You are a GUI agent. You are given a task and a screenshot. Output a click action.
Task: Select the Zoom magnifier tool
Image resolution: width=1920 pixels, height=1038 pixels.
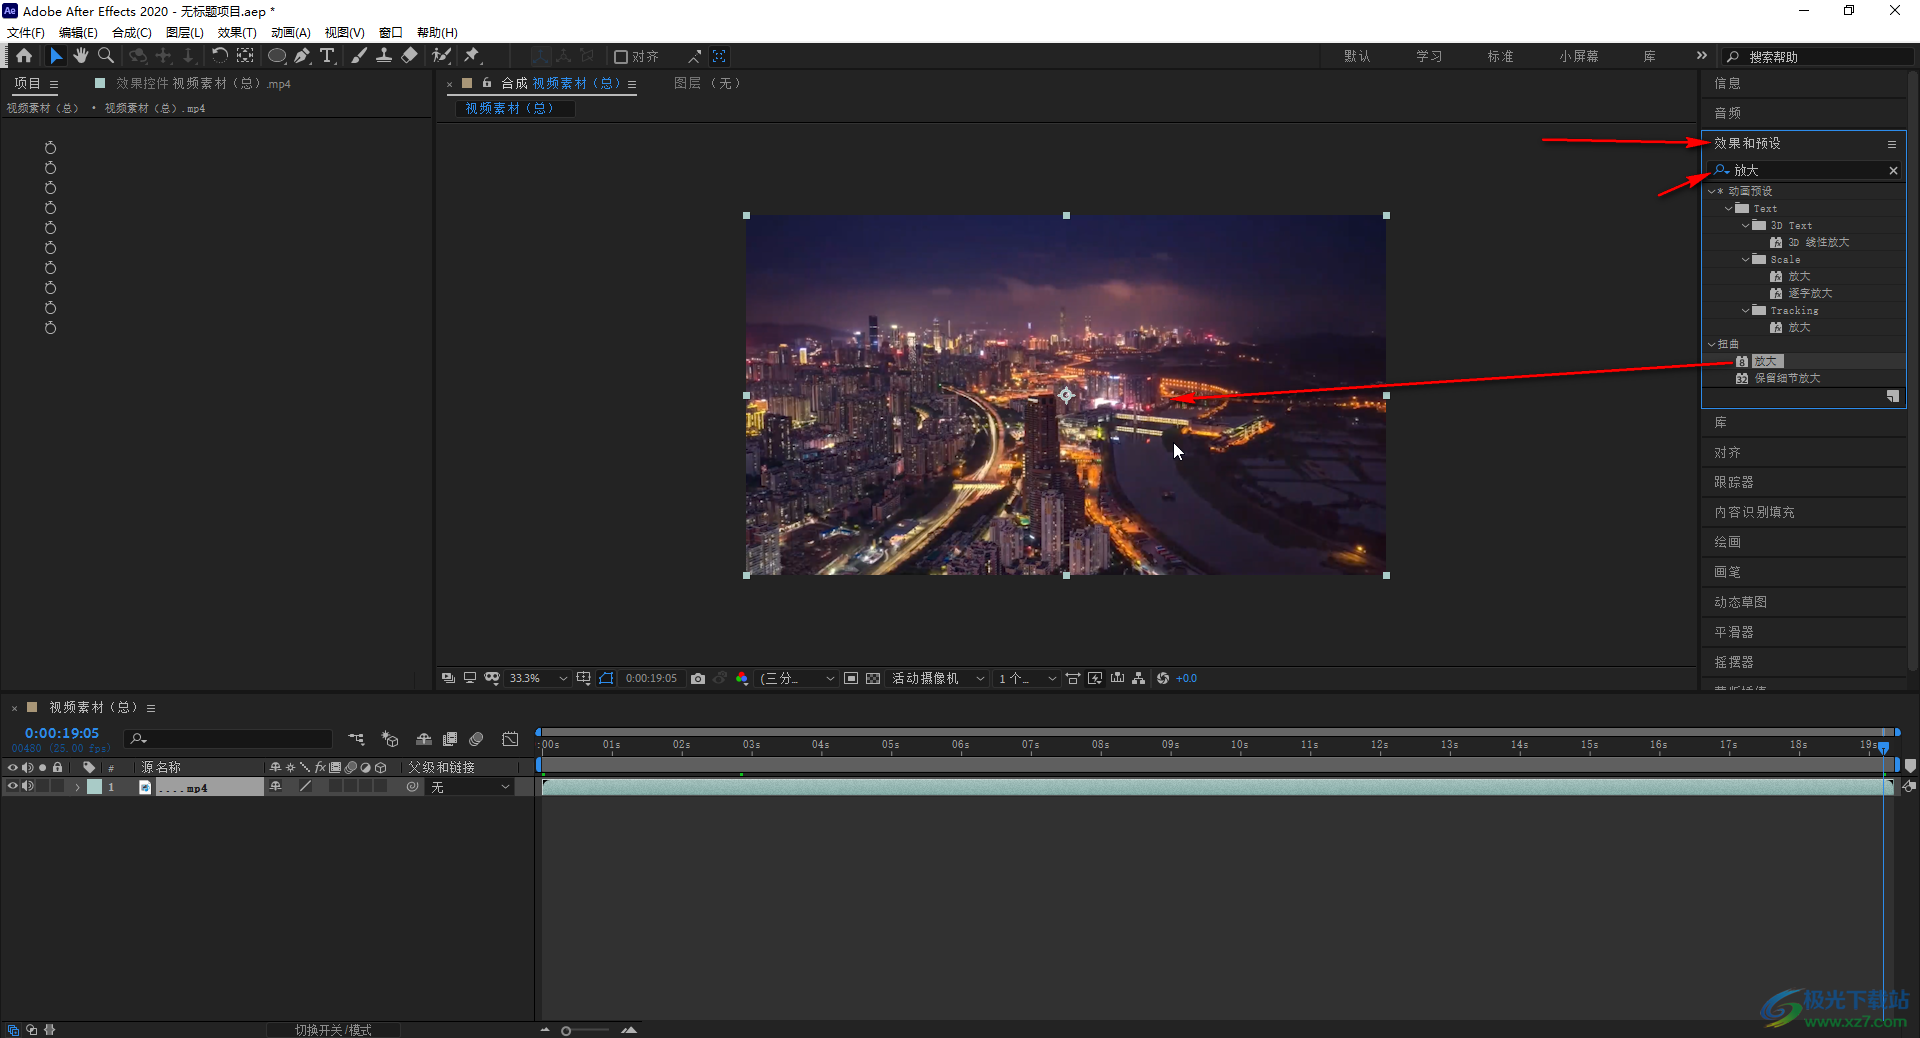(x=106, y=56)
